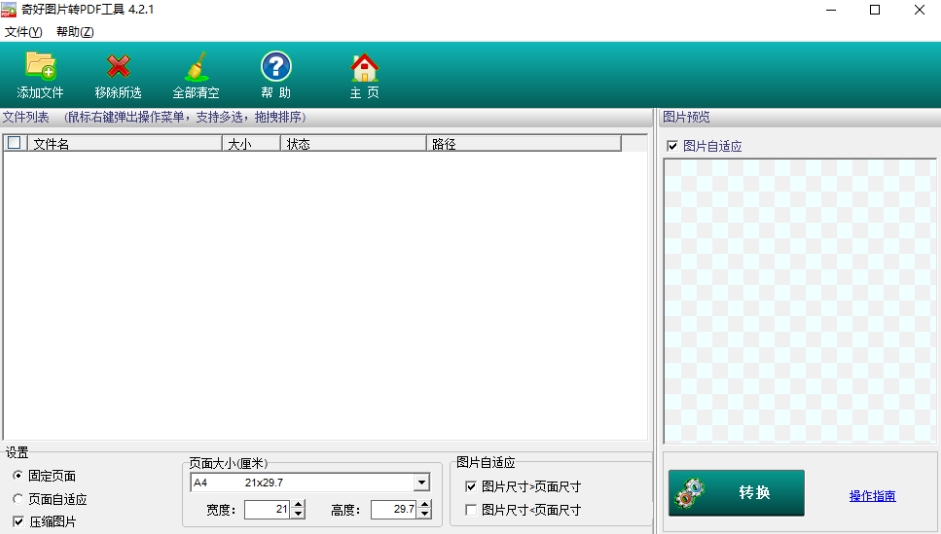Increase page width with the up arrow
941x534 pixels.
(x=297, y=505)
